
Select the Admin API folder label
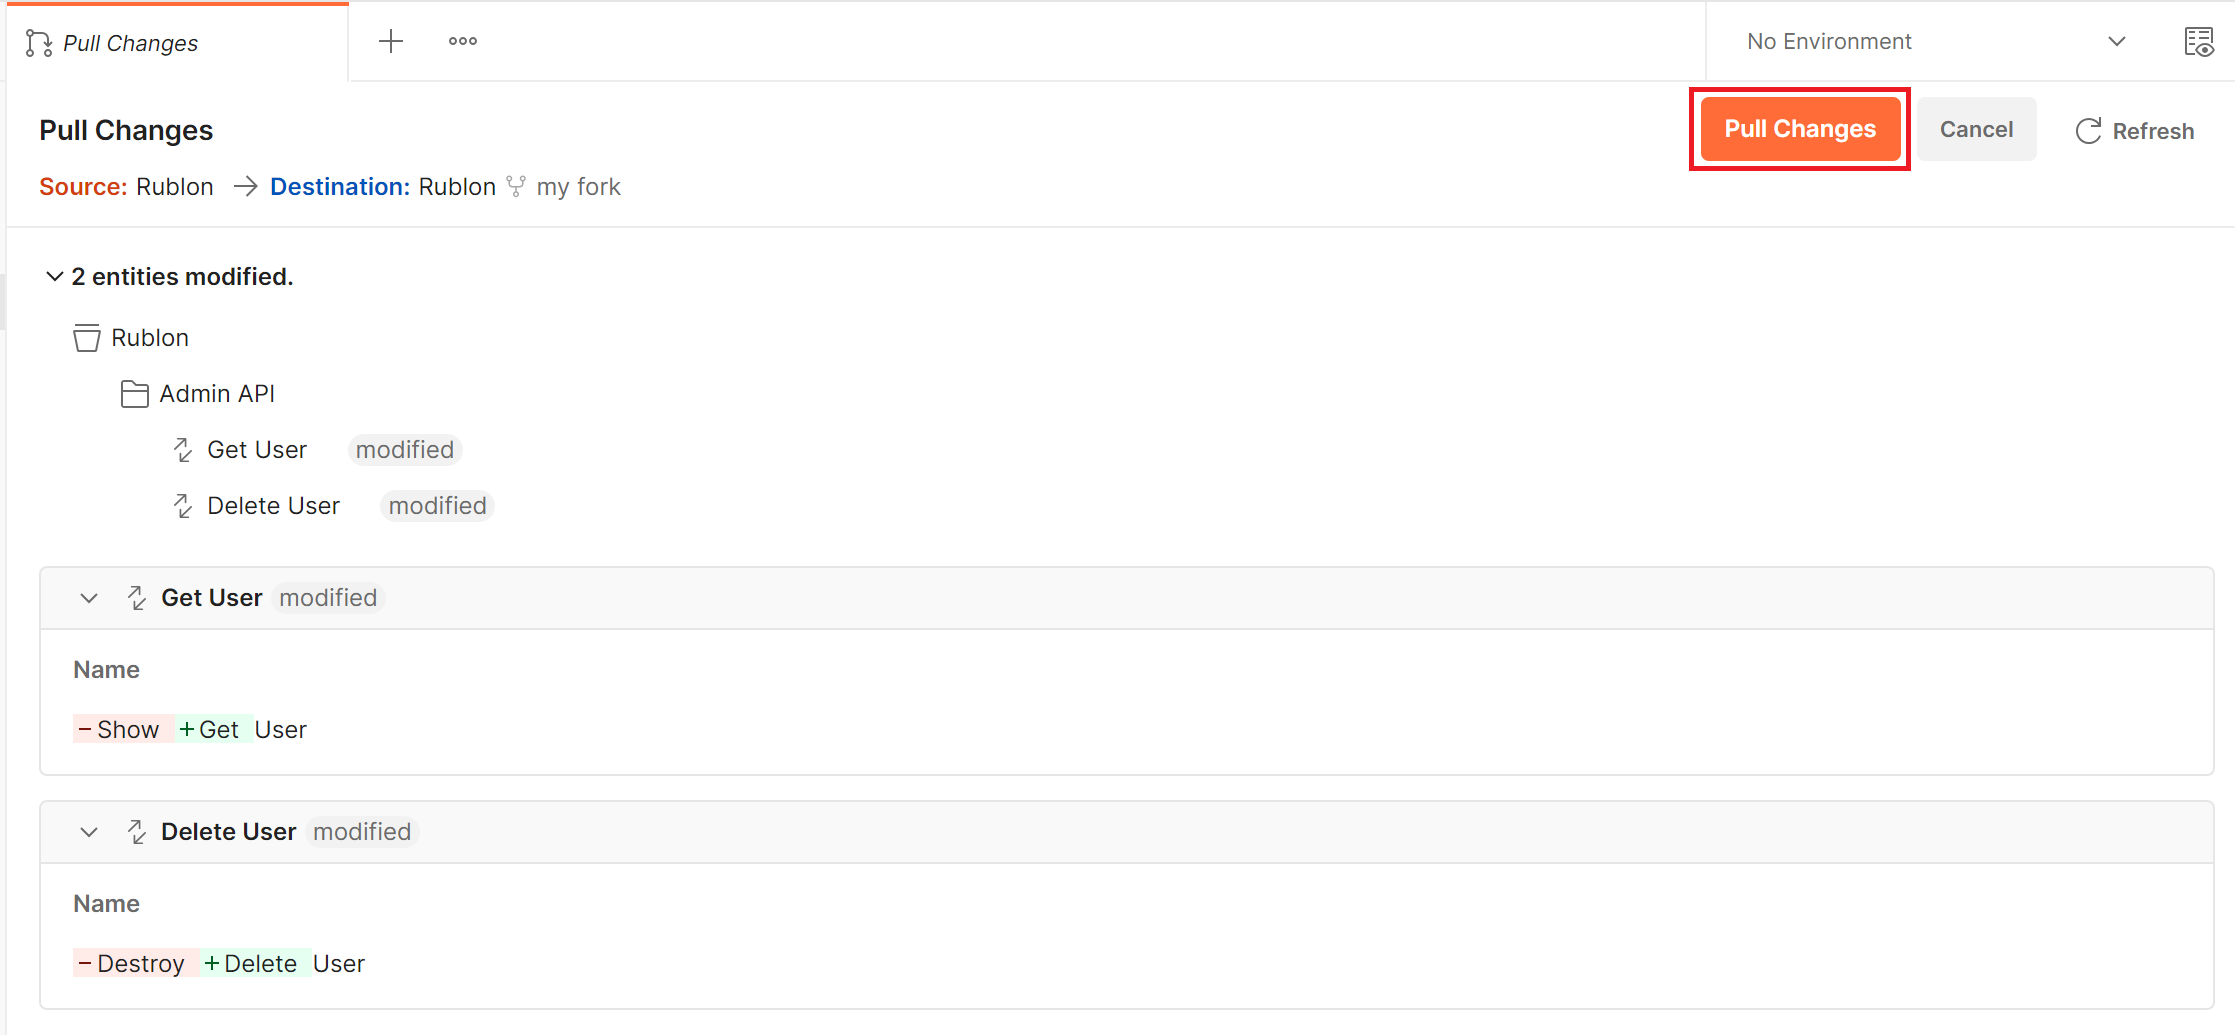(217, 394)
